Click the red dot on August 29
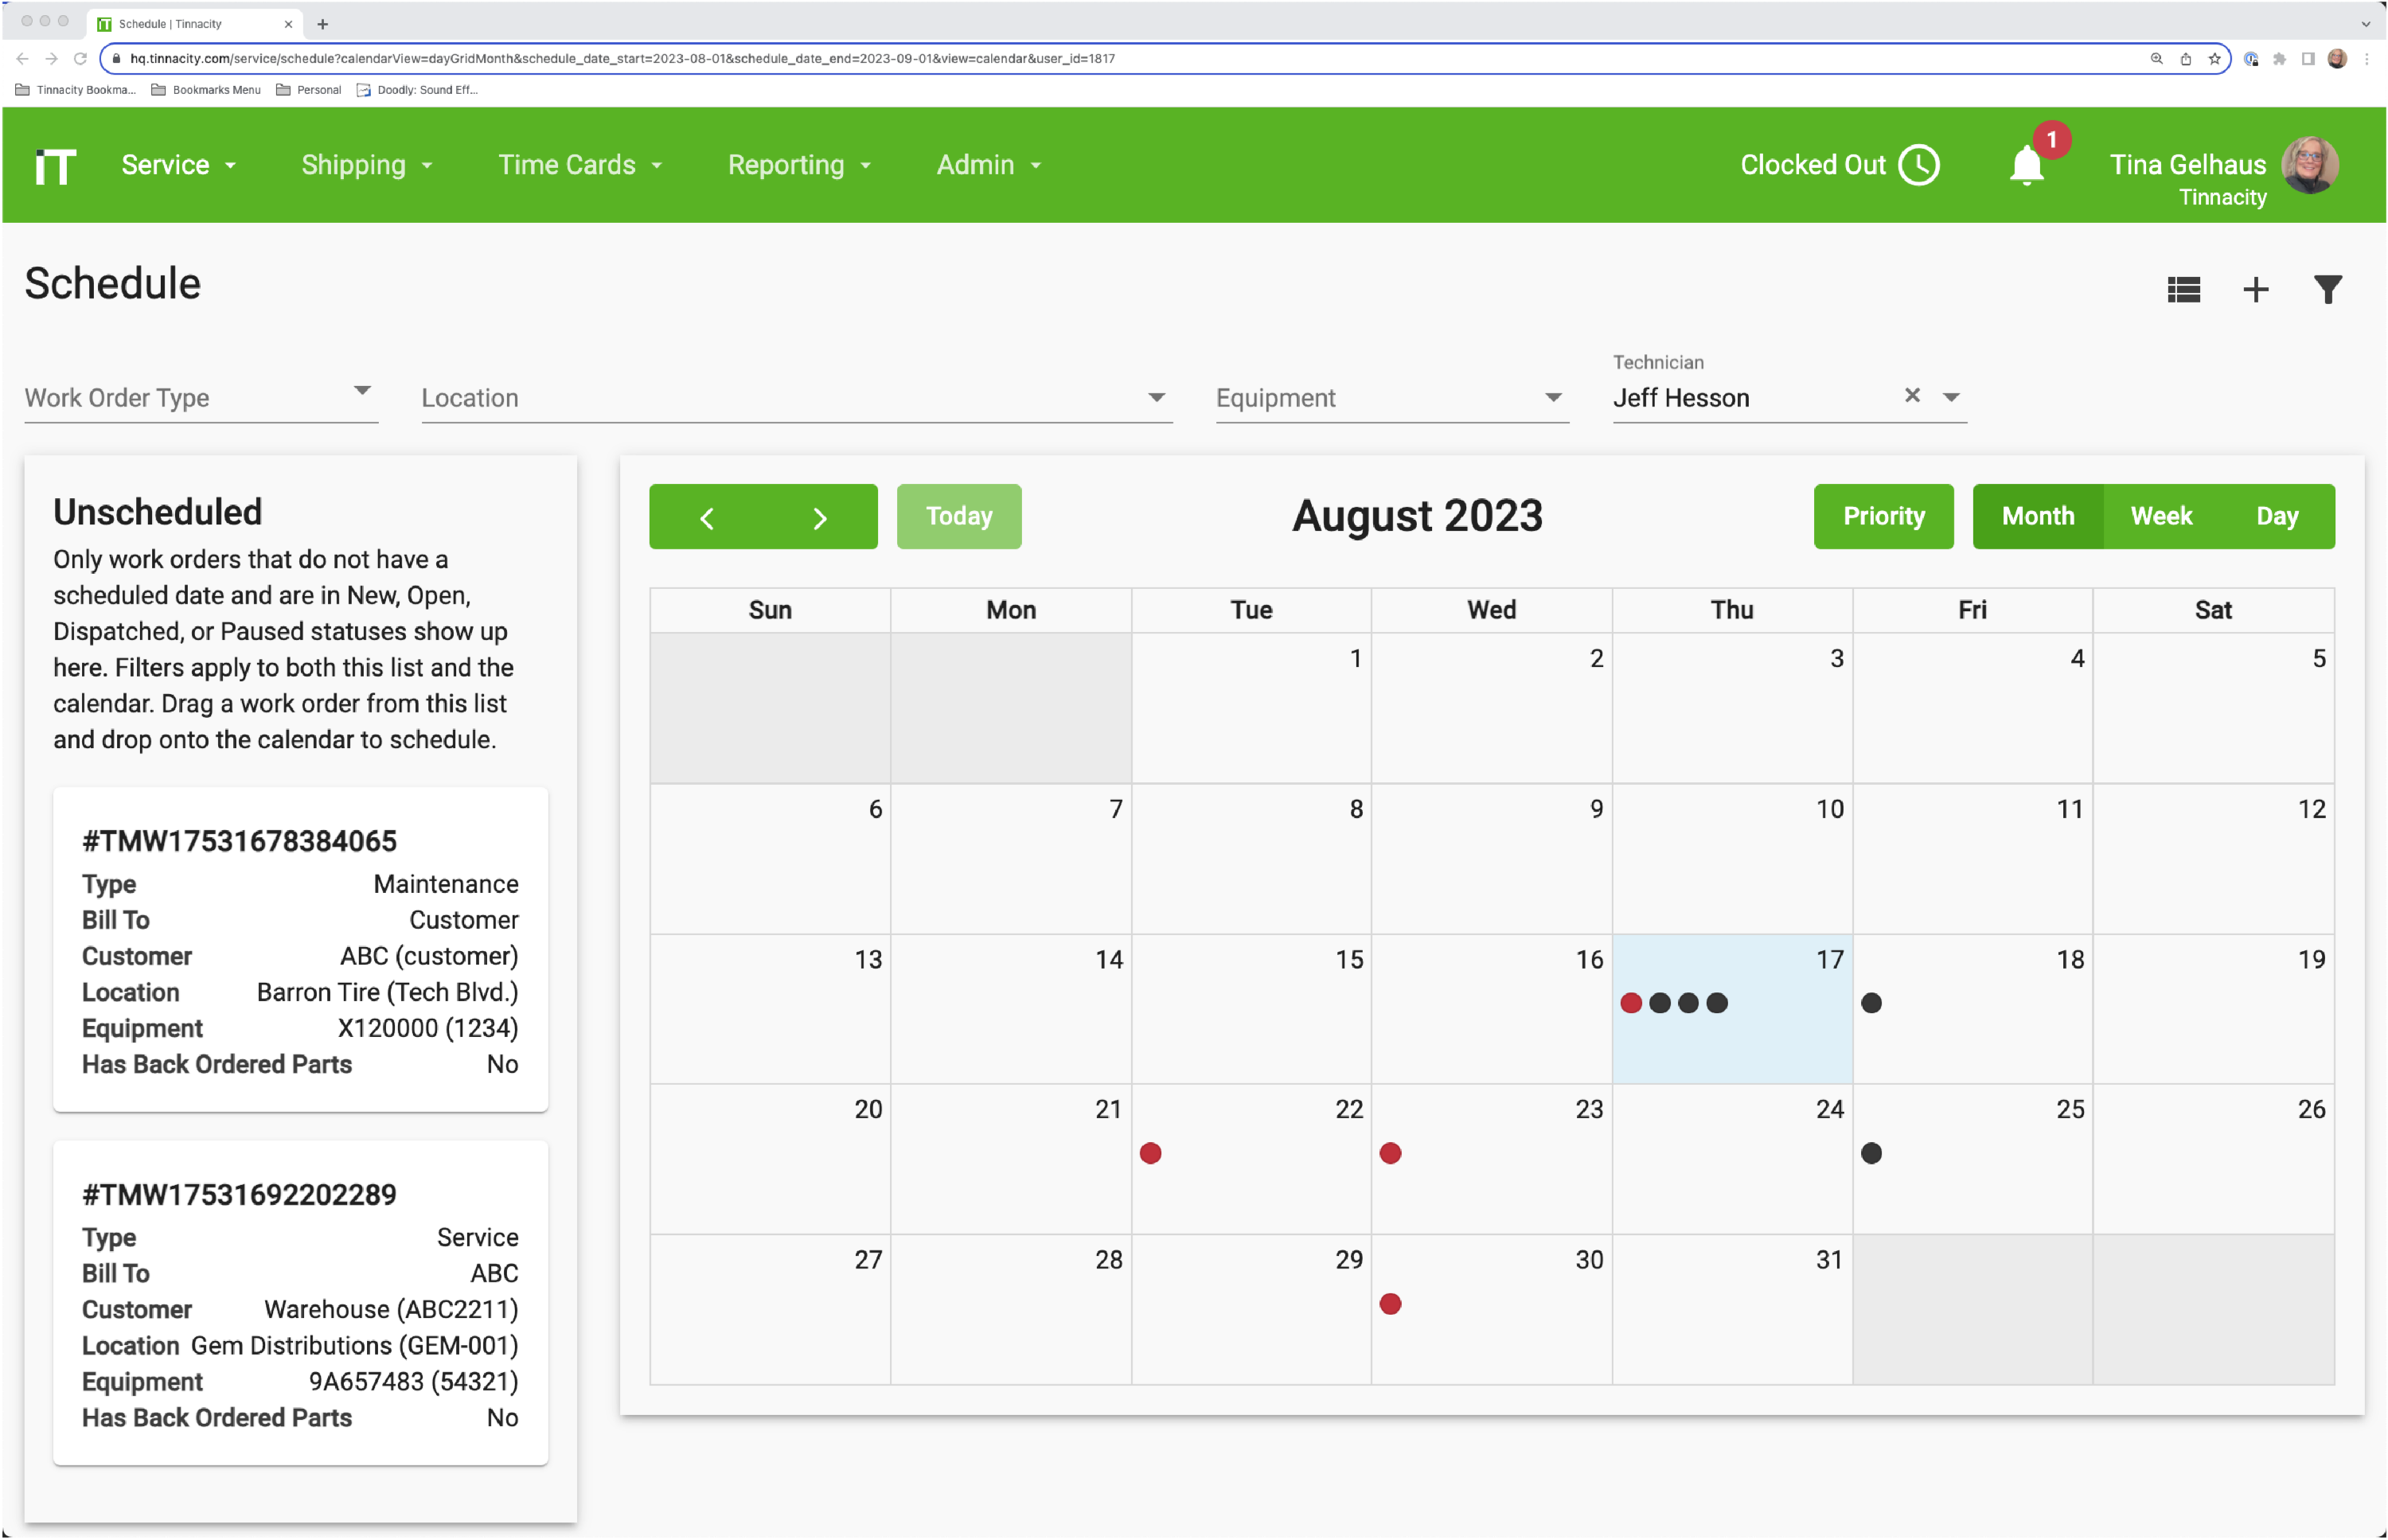The width and height of the screenshot is (2388, 1540). click(x=1390, y=1303)
